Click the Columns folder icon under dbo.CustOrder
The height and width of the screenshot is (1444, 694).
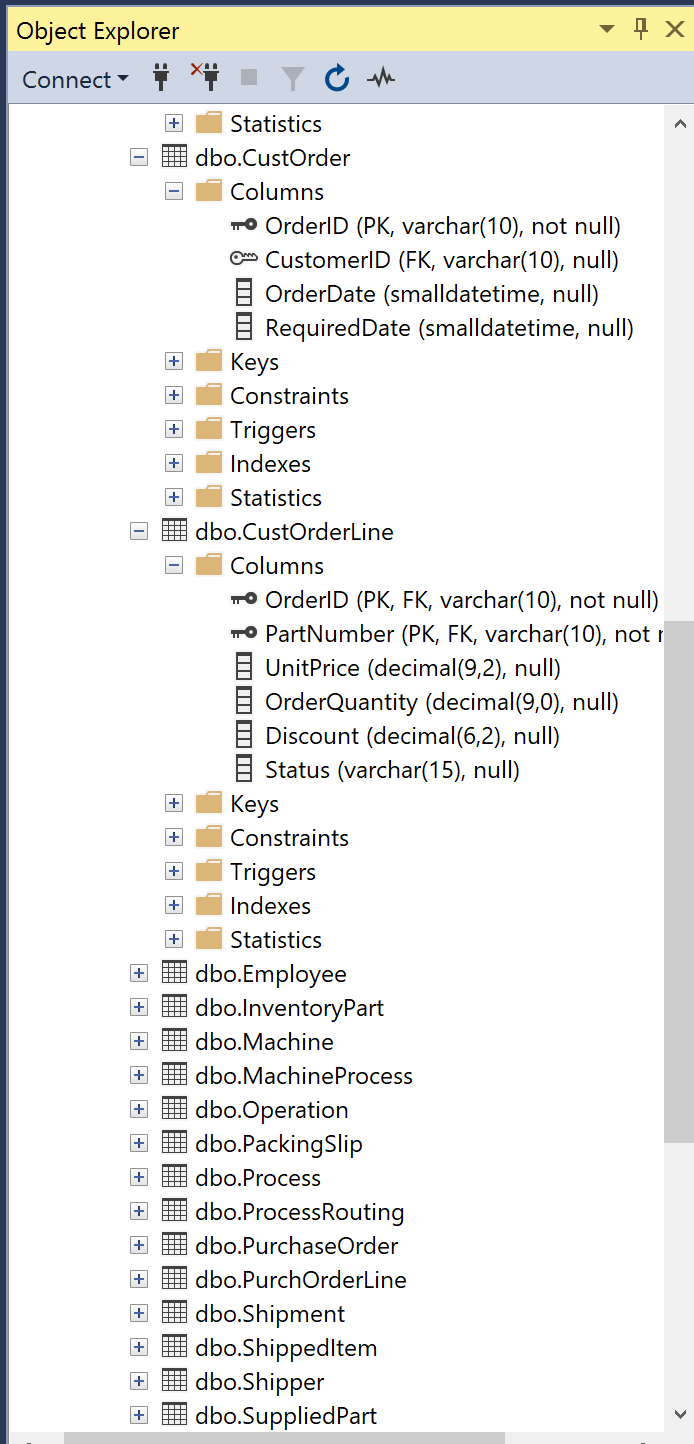(208, 190)
